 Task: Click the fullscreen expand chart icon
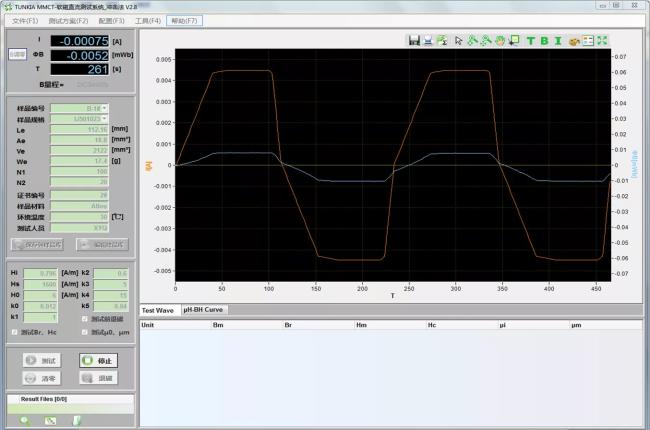click(x=603, y=41)
